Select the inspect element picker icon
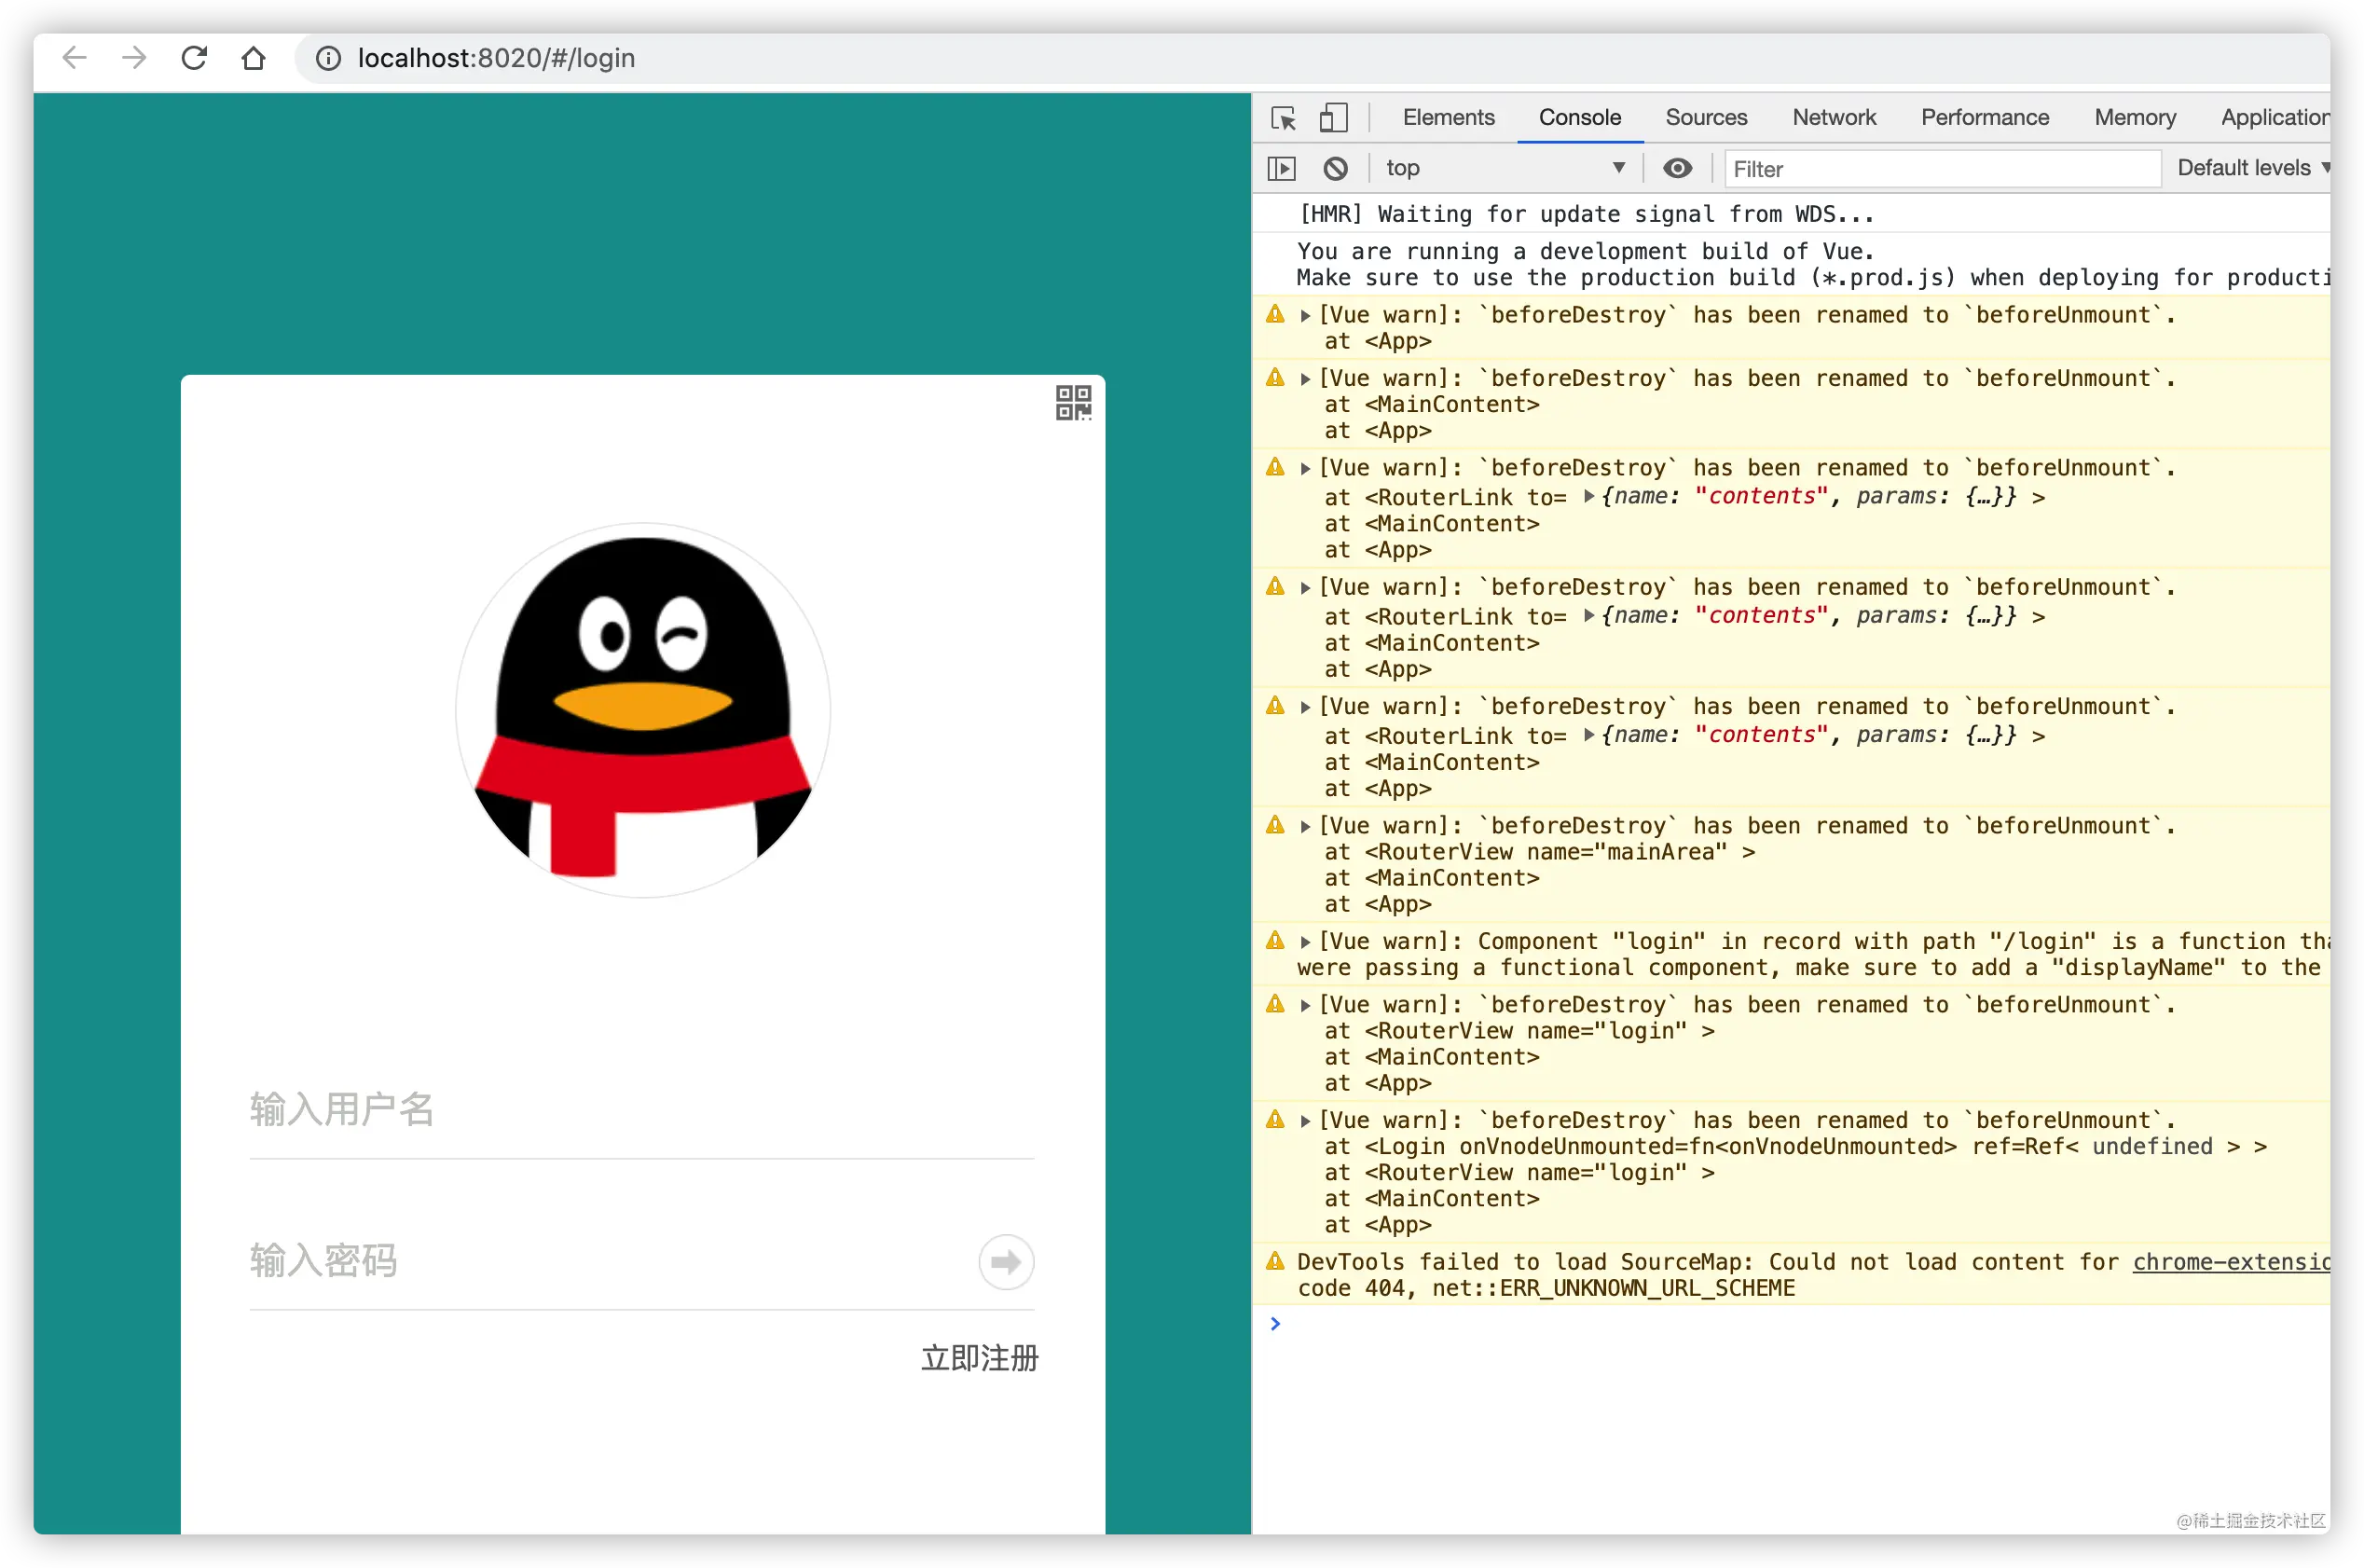The height and width of the screenshot is (1568, 2364). point(1283,118)
